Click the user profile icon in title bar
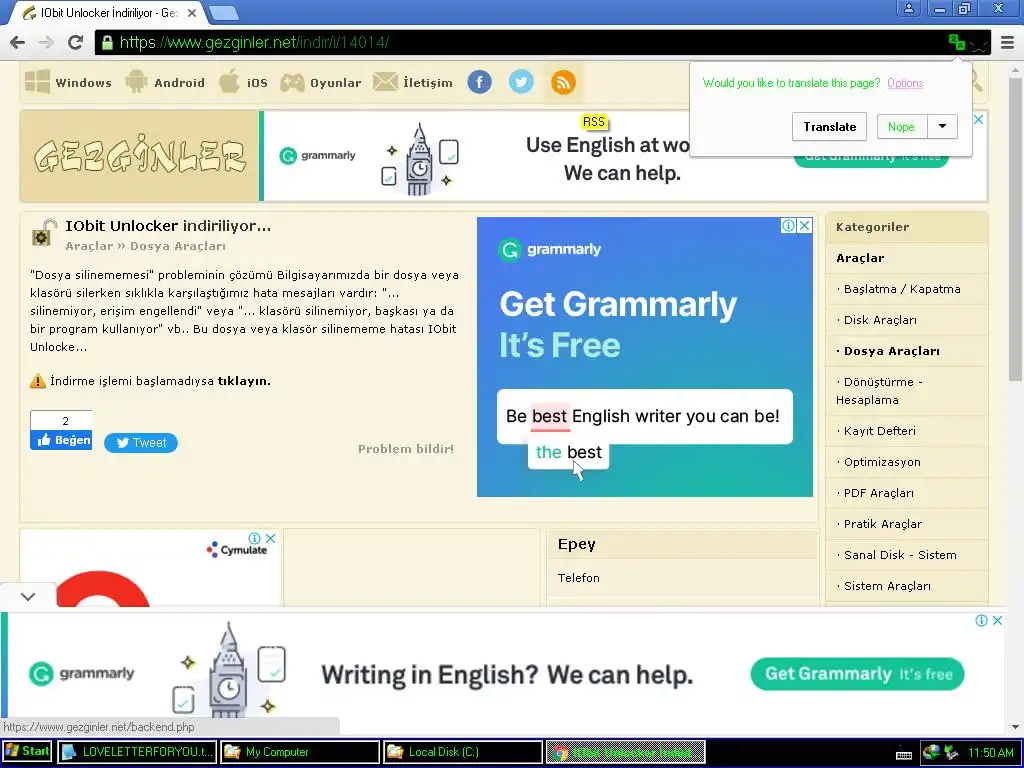 point(908,8)
